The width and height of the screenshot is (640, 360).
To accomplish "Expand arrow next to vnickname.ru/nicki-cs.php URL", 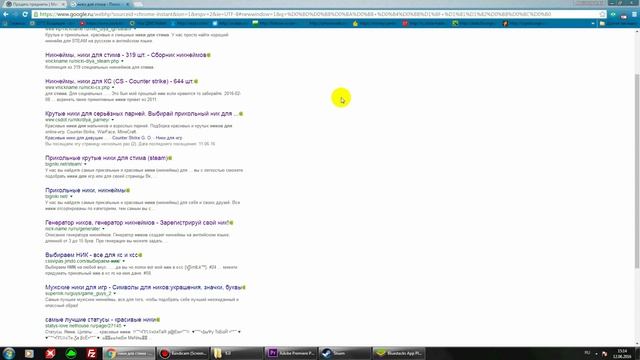I will tap(113, 87).
